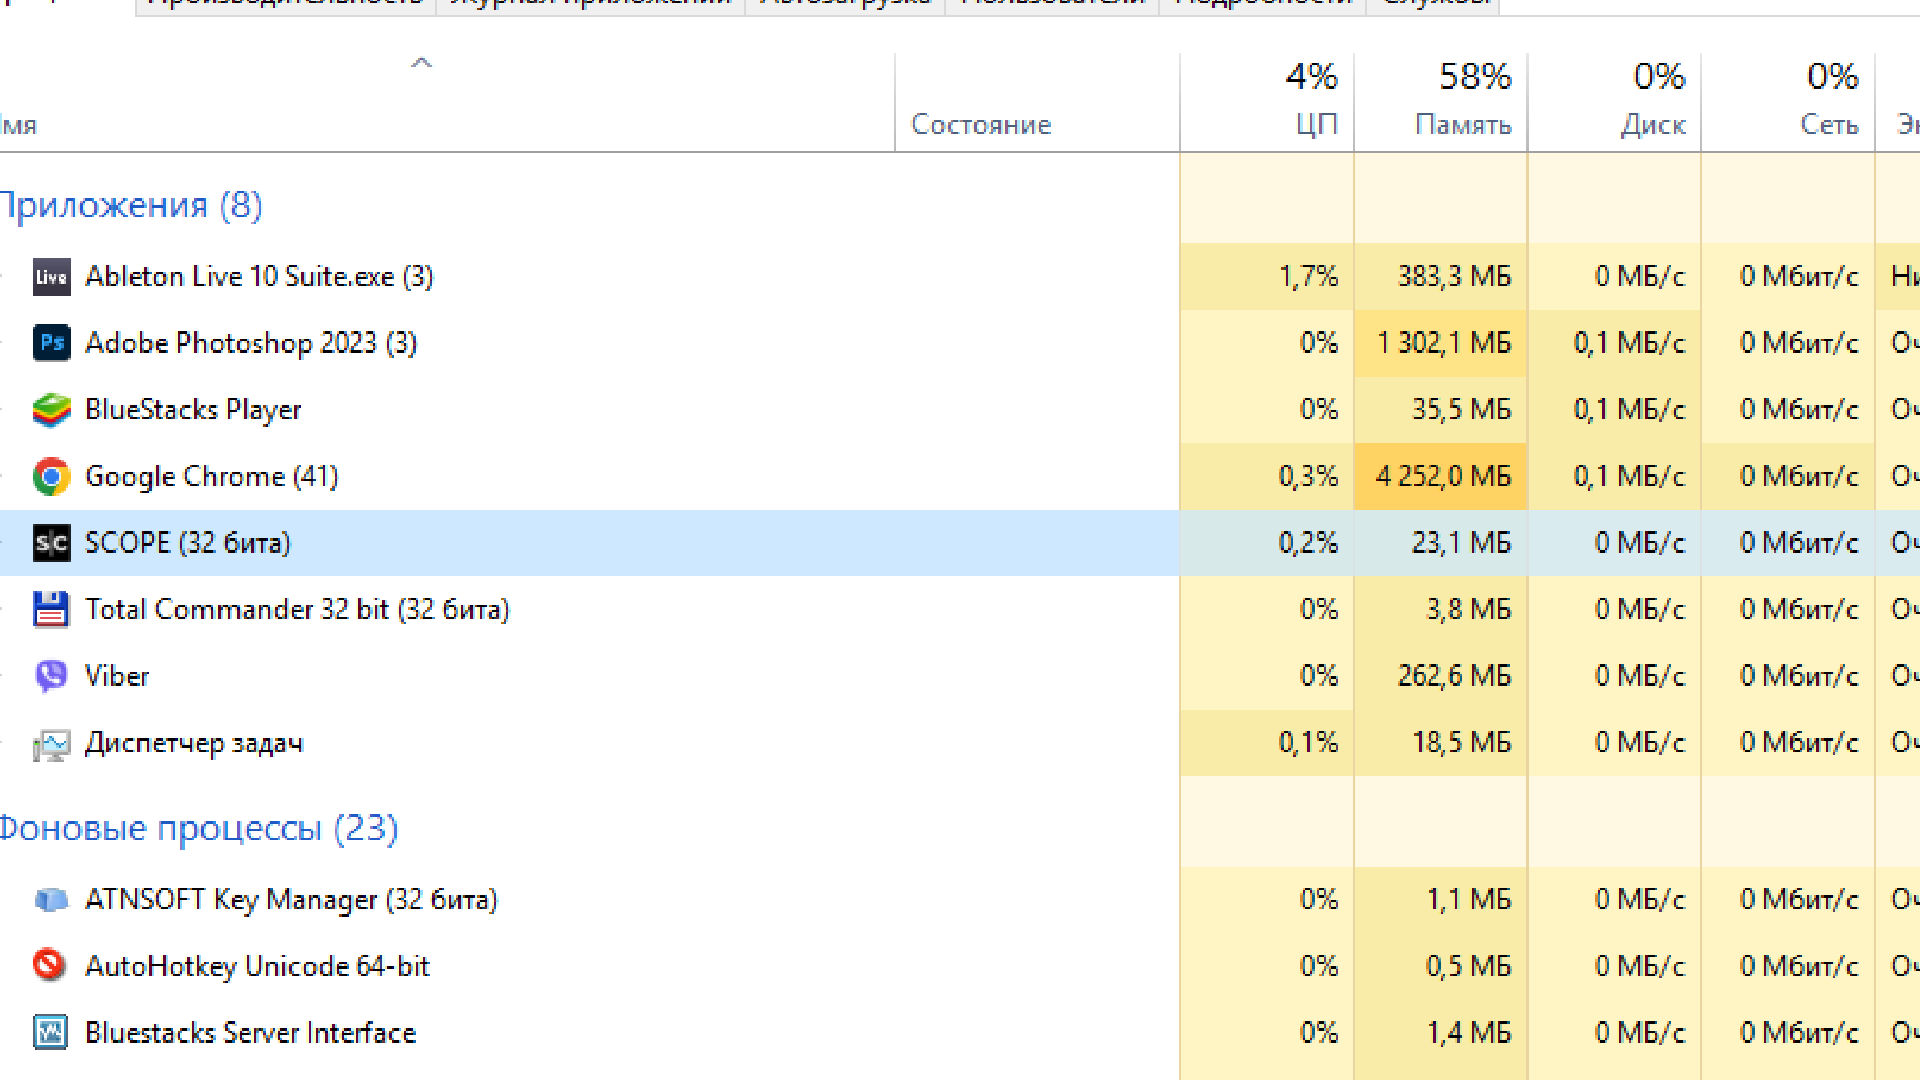This screenshot has height=1080, width=1920.
Task: Click the Google Chrome icon
Action: (x=51, y=476)
